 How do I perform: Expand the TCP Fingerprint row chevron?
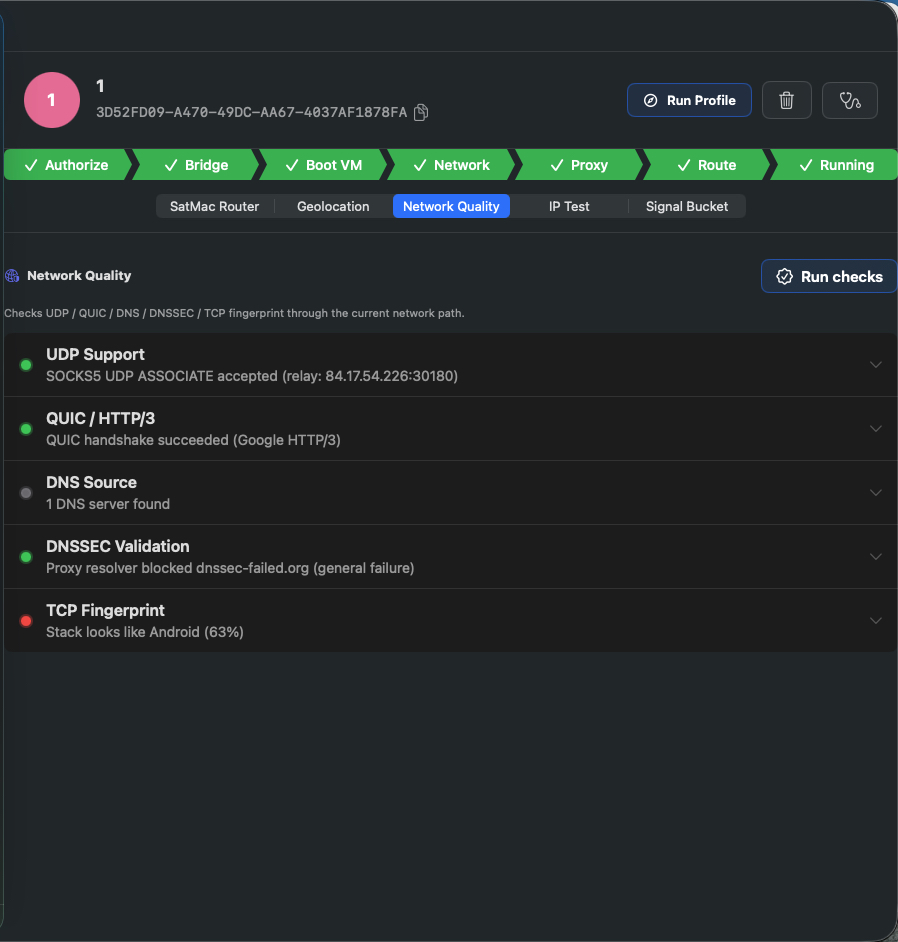(876, 621)
